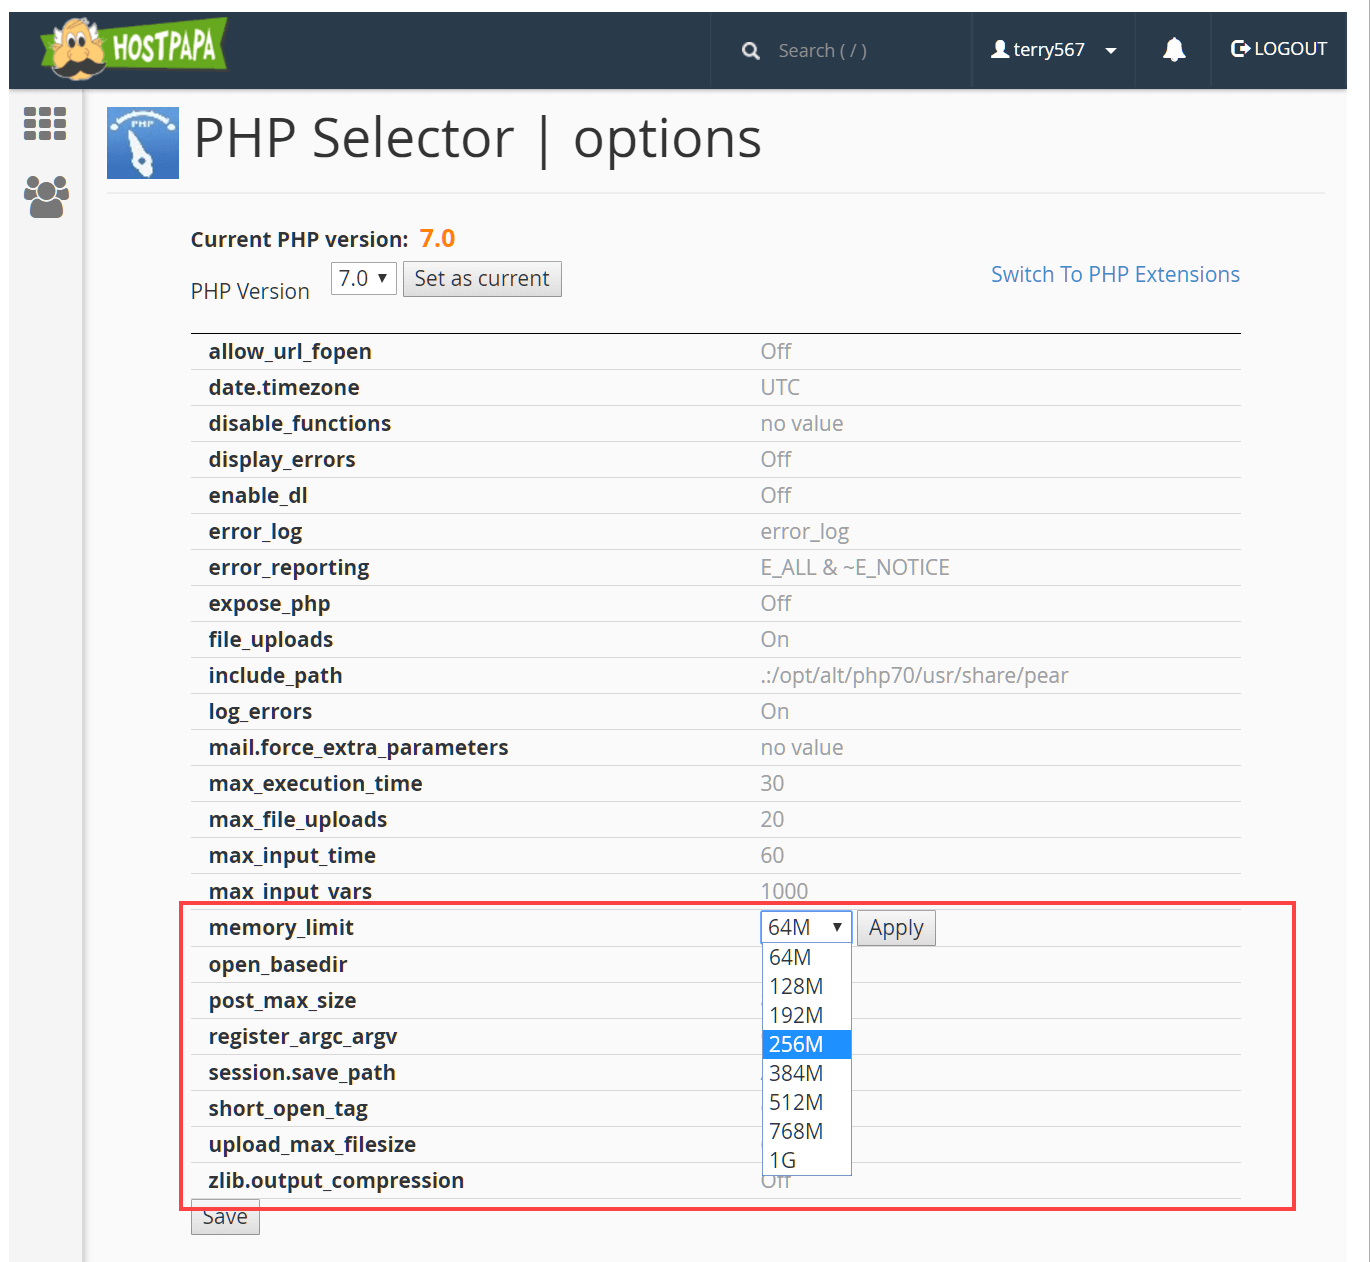Select the highlighted 256M option

pyautogui.click(x=806, y=1044)
